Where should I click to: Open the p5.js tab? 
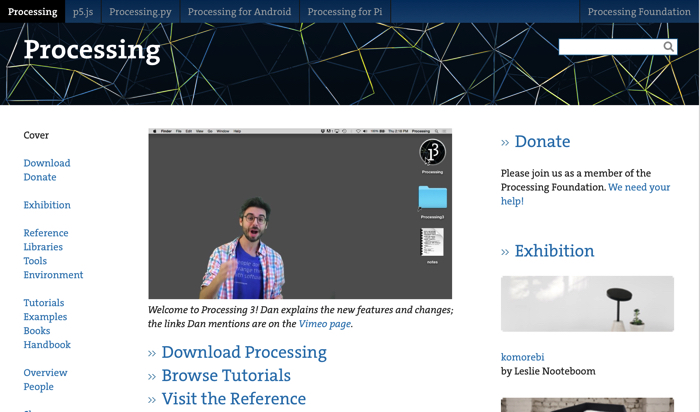click(83, 12)
